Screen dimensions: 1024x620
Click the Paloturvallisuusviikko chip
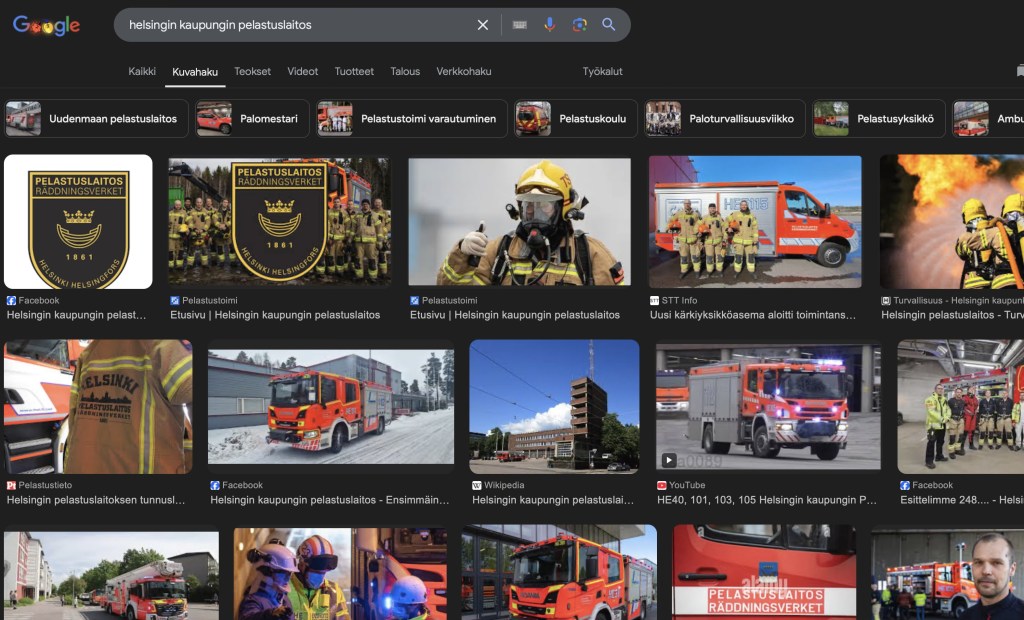tap(724, 118)
